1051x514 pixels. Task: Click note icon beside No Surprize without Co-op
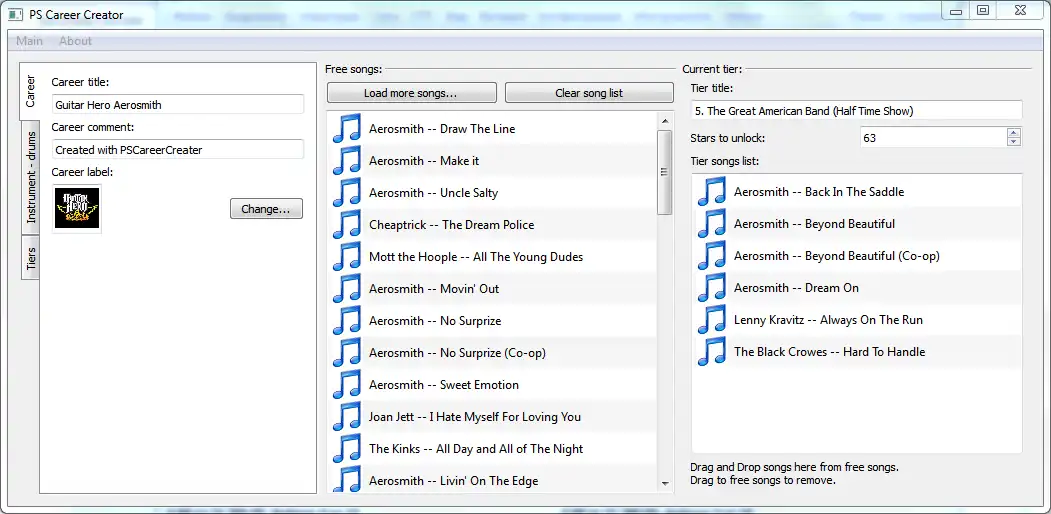pyautogui.click(x=347, y=321)
